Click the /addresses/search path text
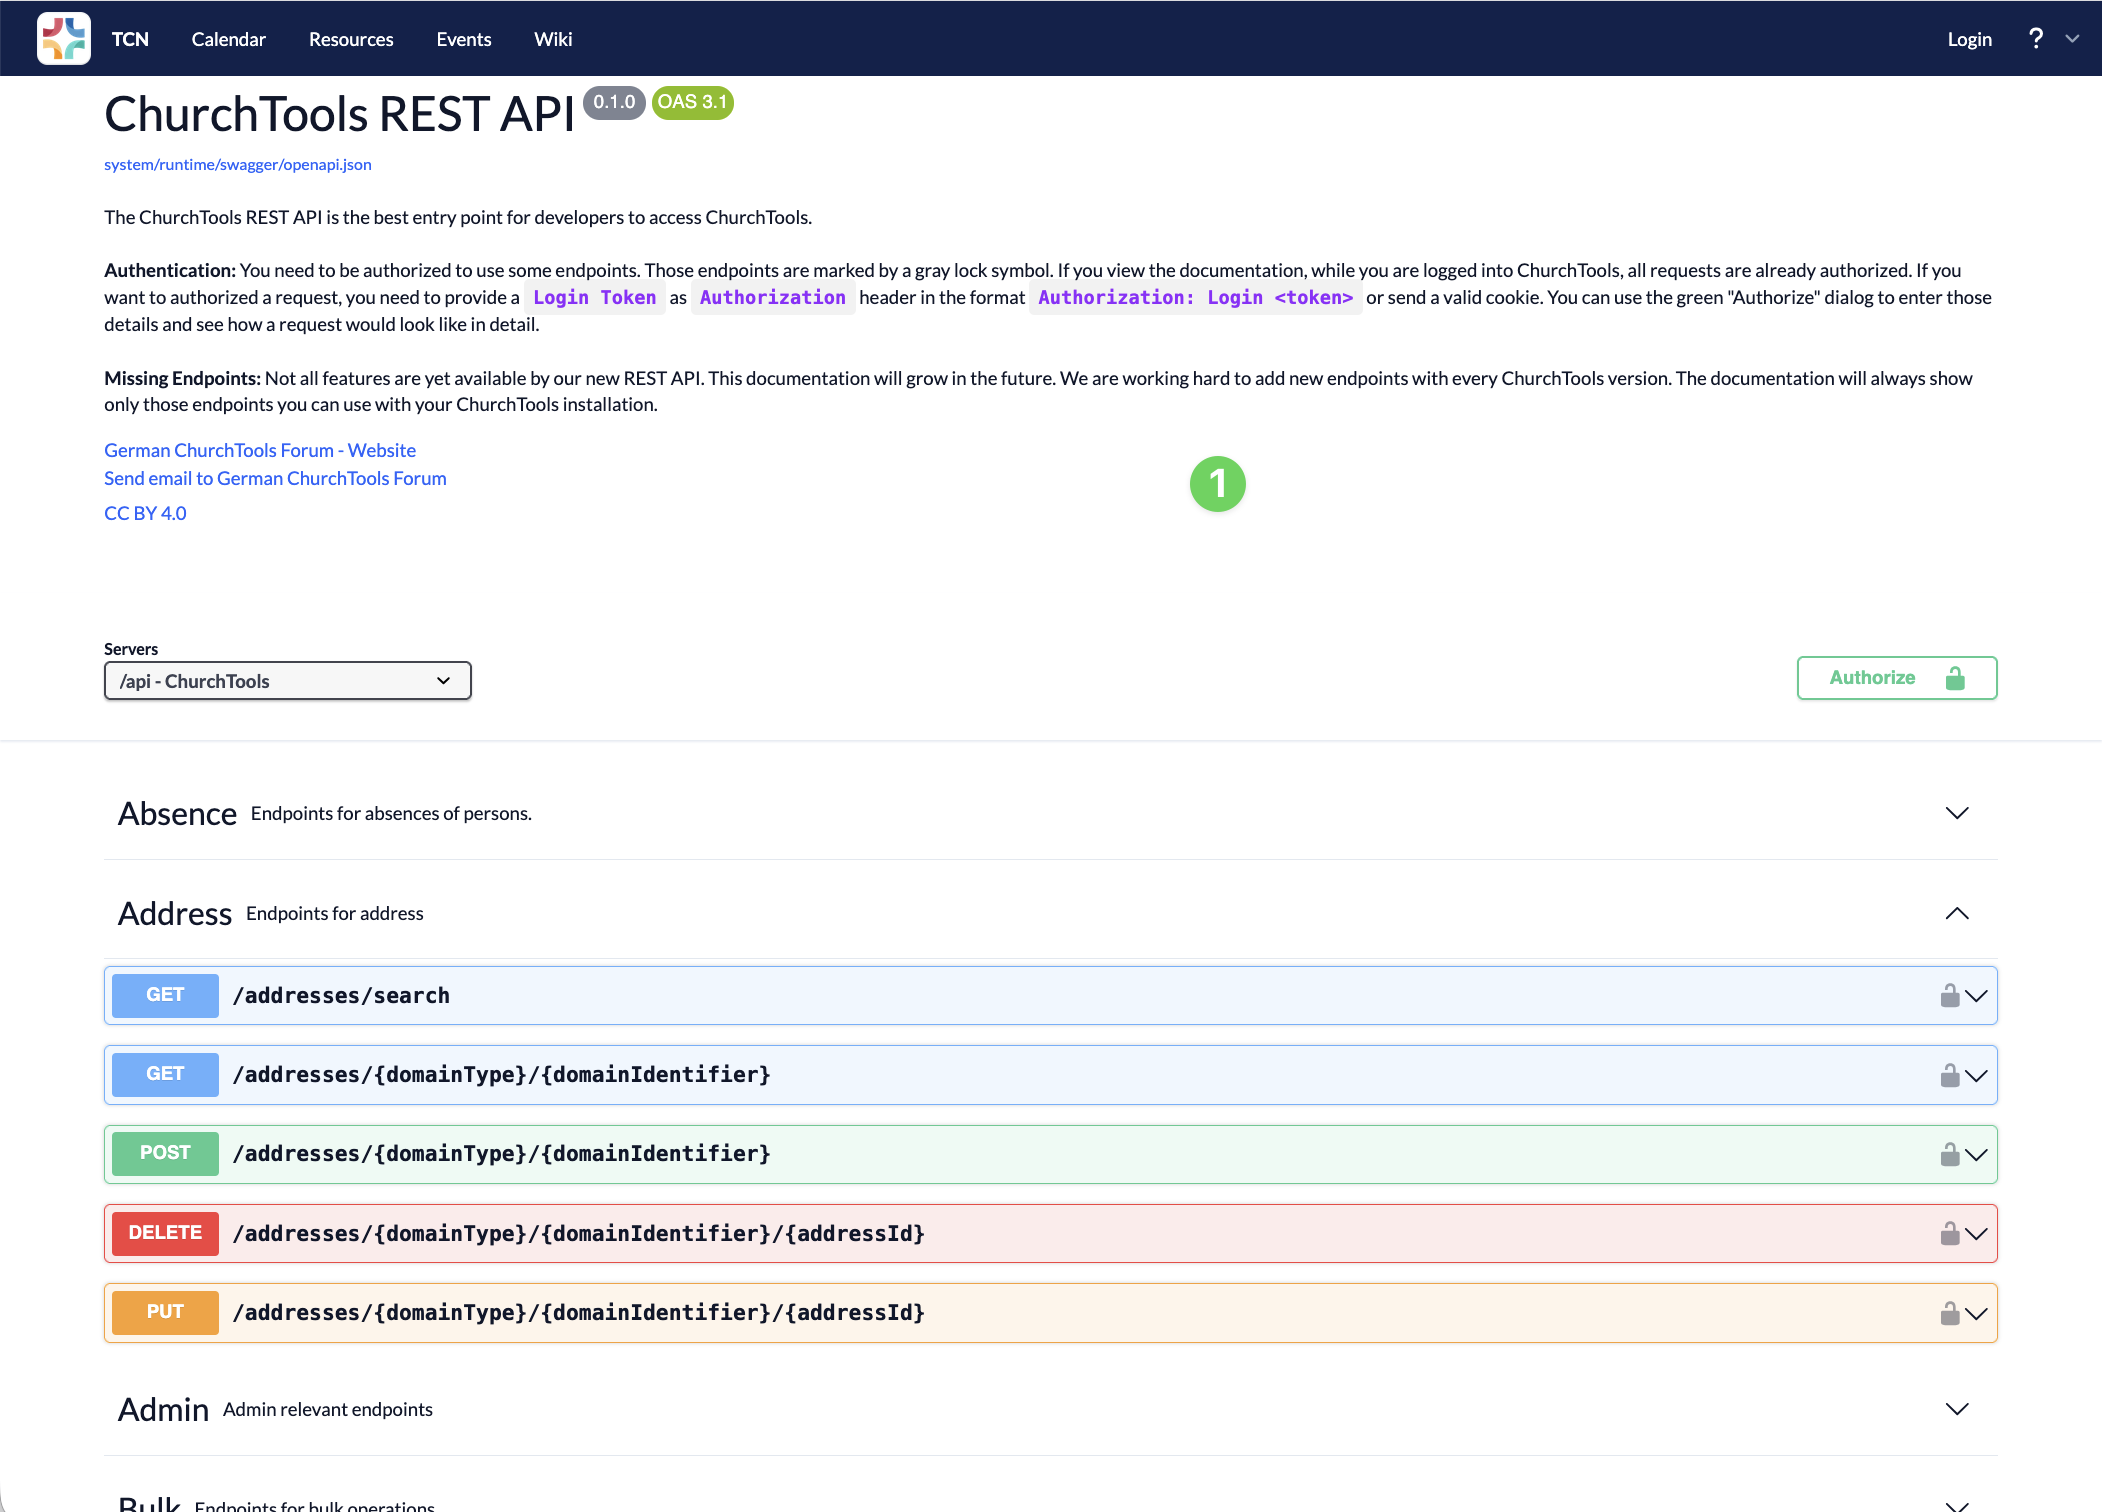Image resolution: width=2102 pixels, height=1512 pixels. pos(341,996)
